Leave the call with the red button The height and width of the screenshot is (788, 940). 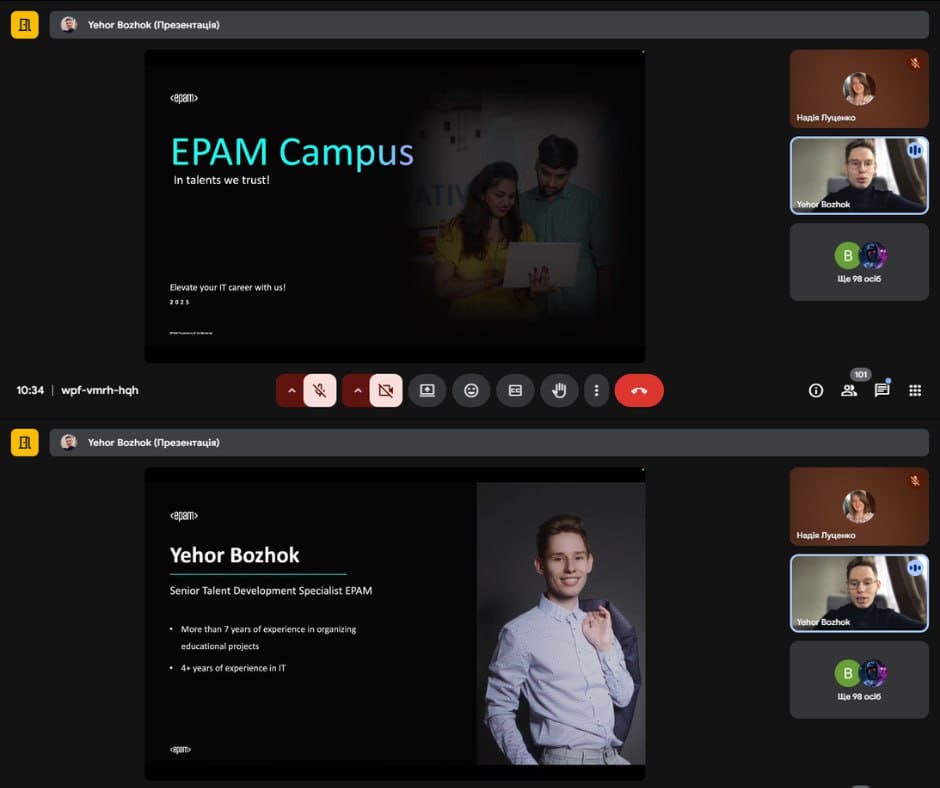[639, 390]
